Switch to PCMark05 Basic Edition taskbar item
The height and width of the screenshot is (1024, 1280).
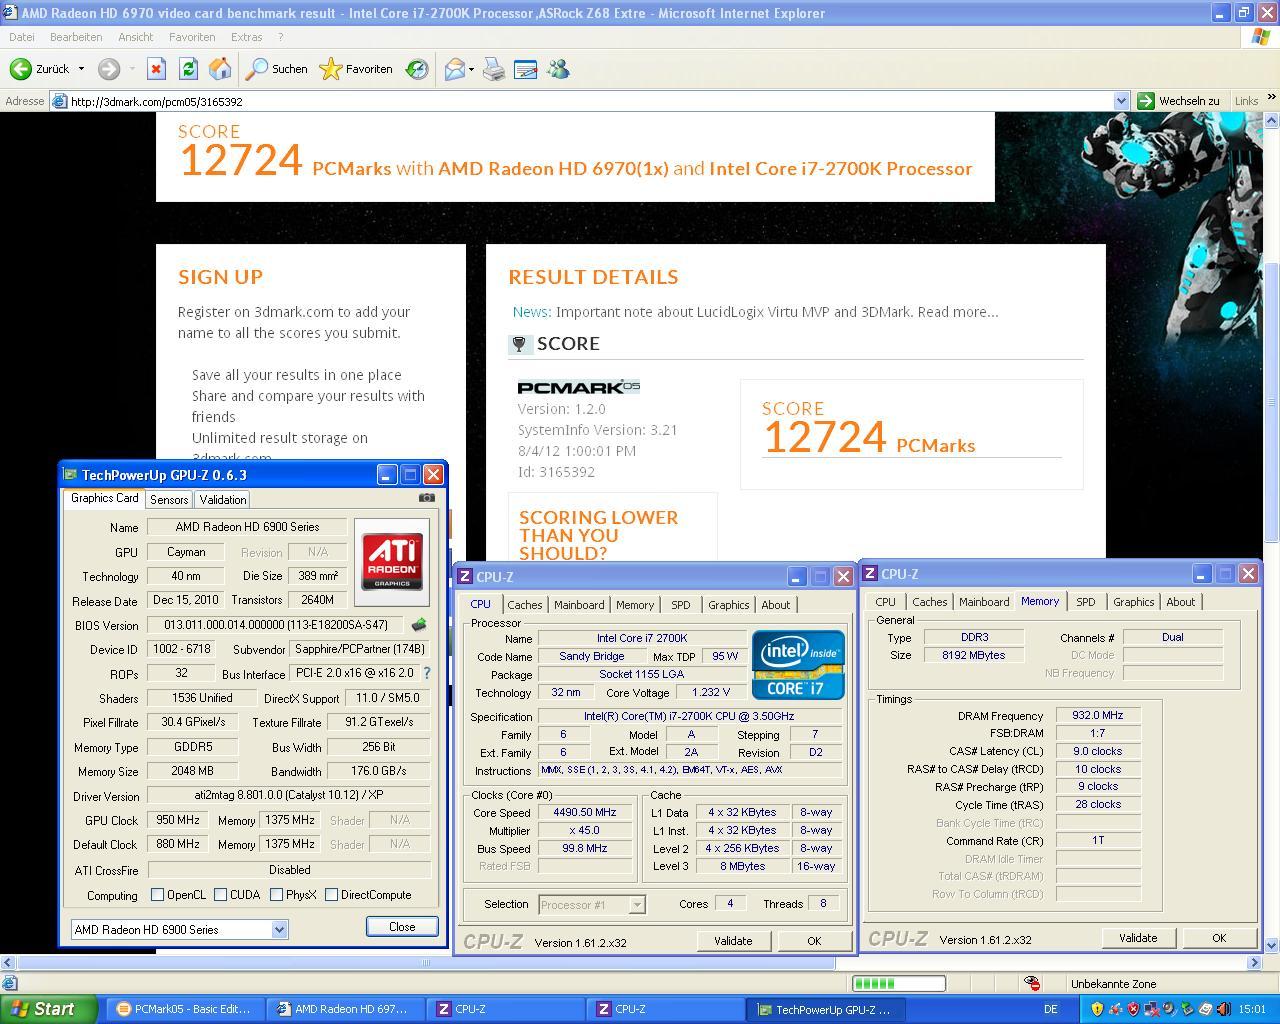[x=184, y=1009]
